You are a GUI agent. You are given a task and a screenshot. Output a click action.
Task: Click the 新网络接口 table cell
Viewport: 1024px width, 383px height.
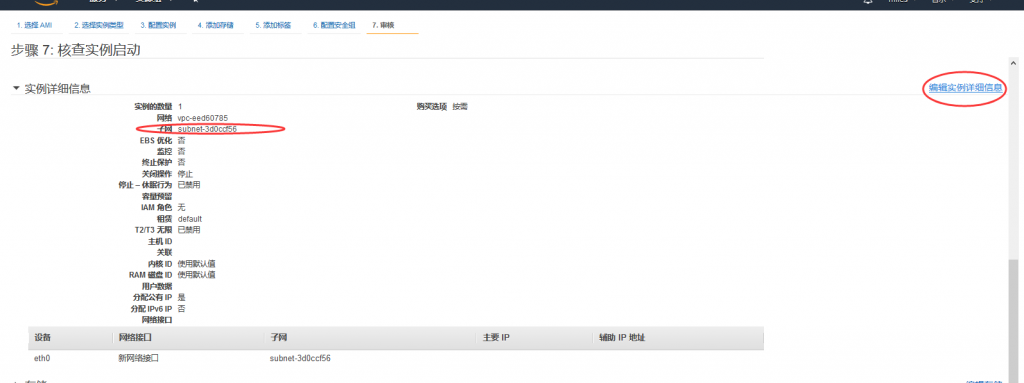click(138, 359)
